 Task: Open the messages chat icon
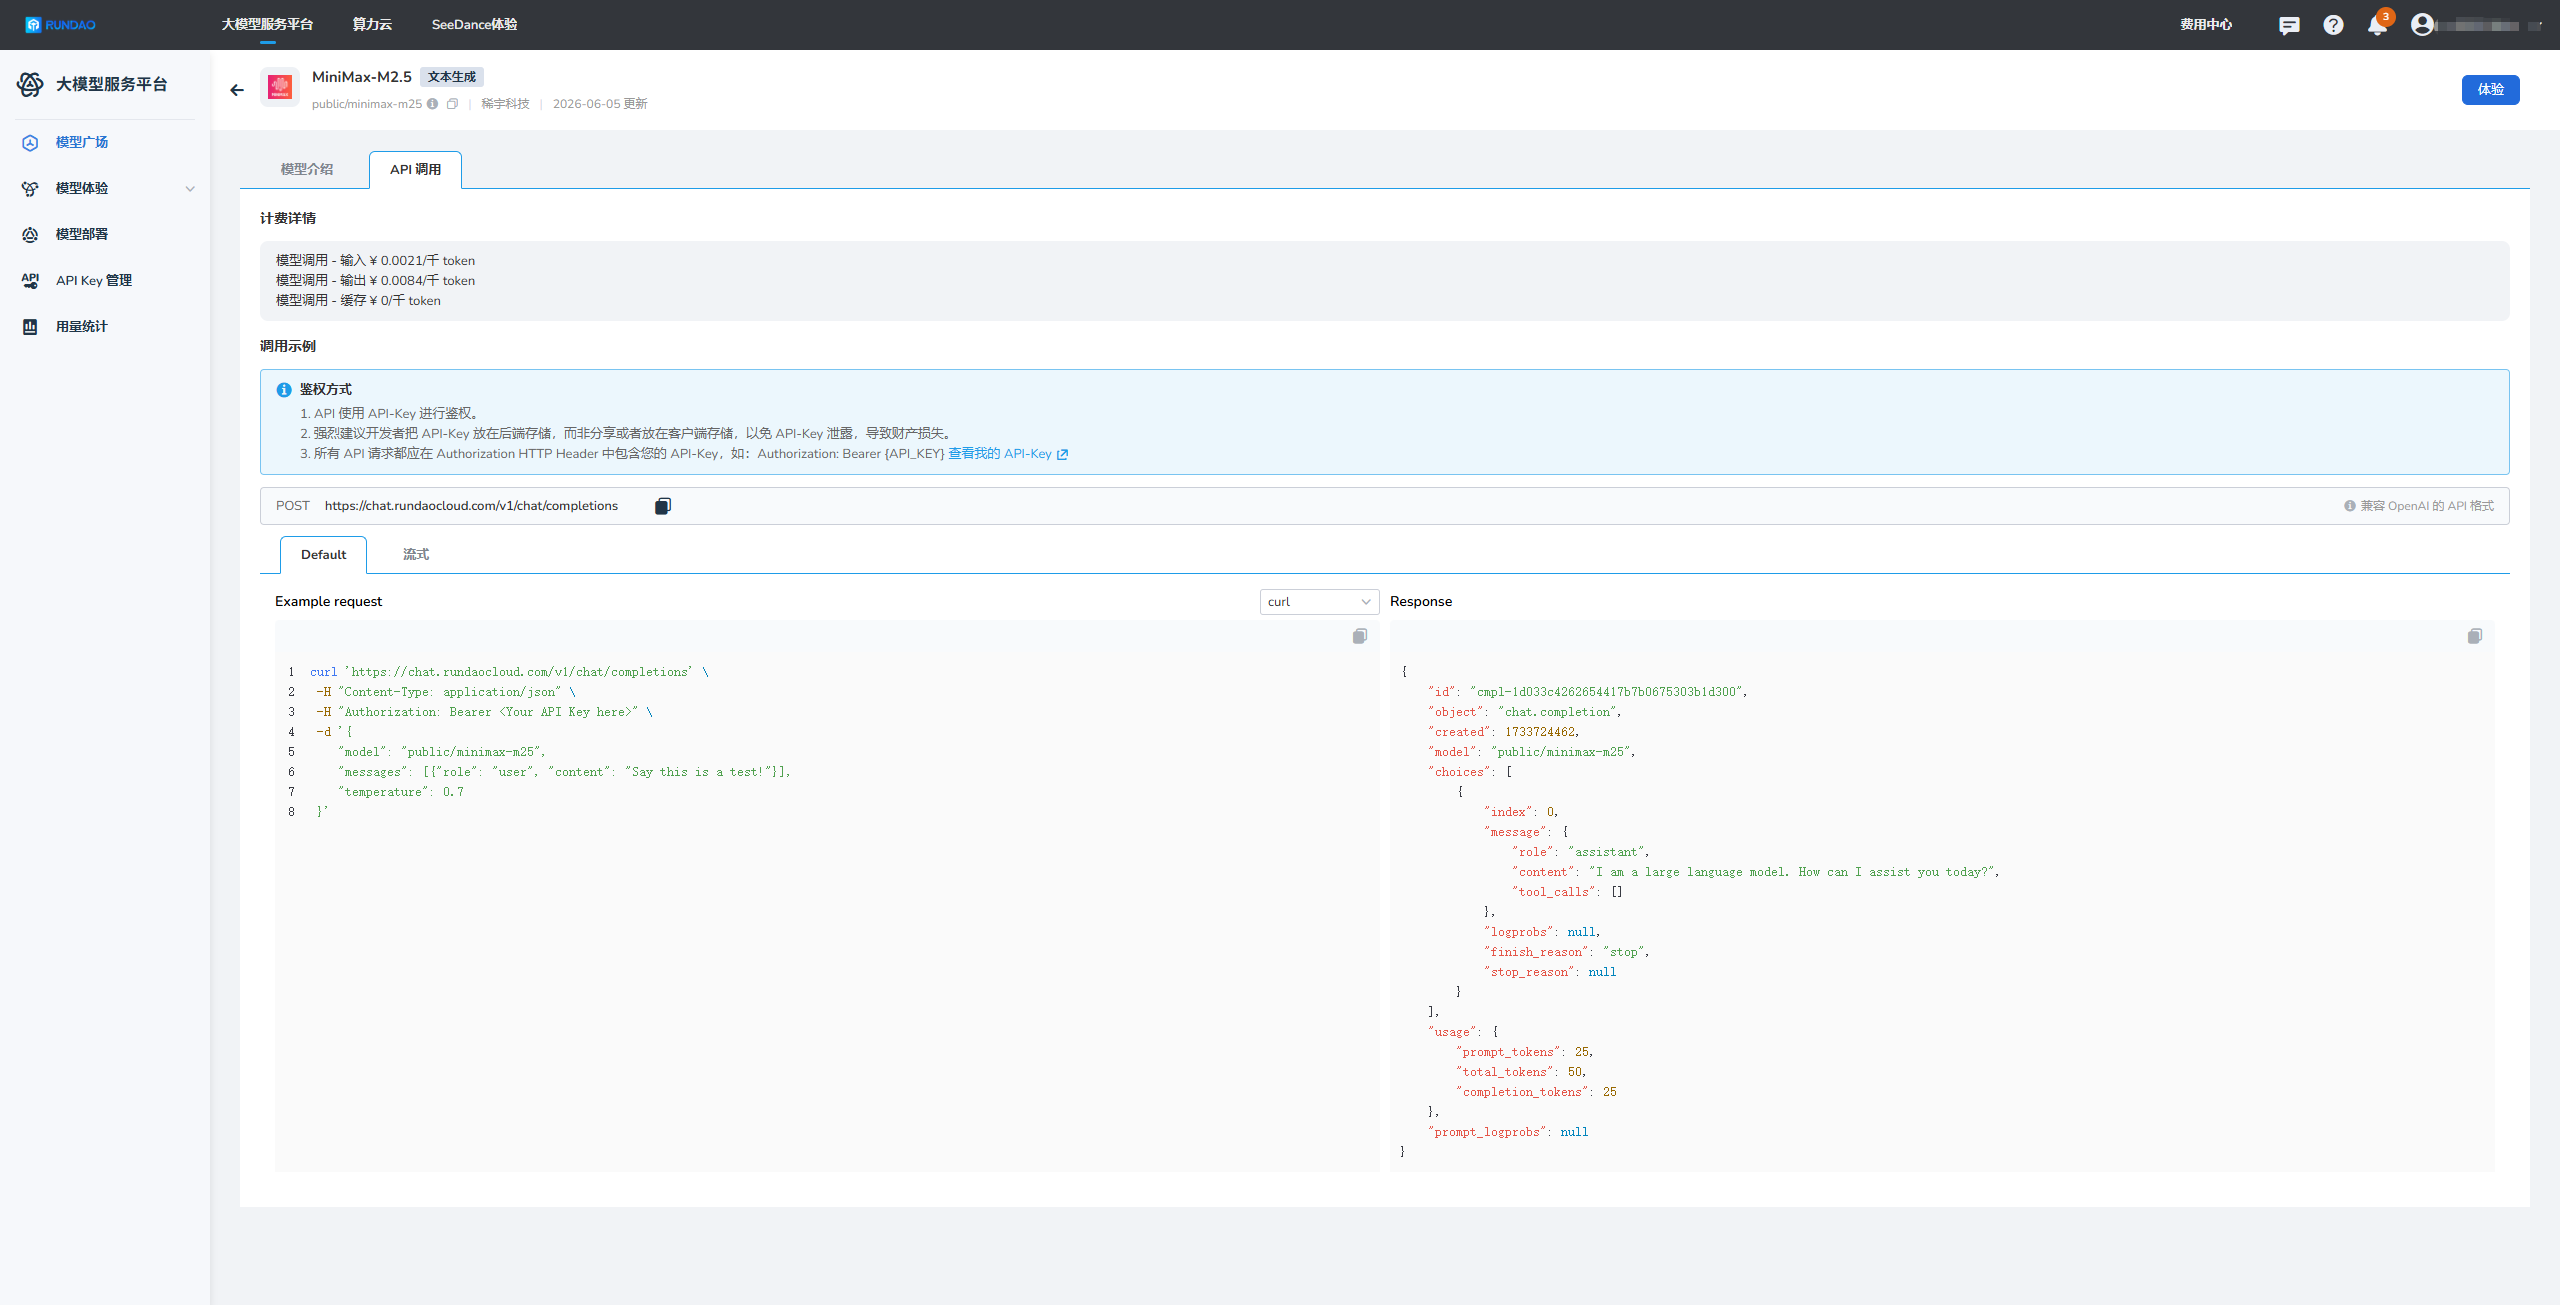2289,25
